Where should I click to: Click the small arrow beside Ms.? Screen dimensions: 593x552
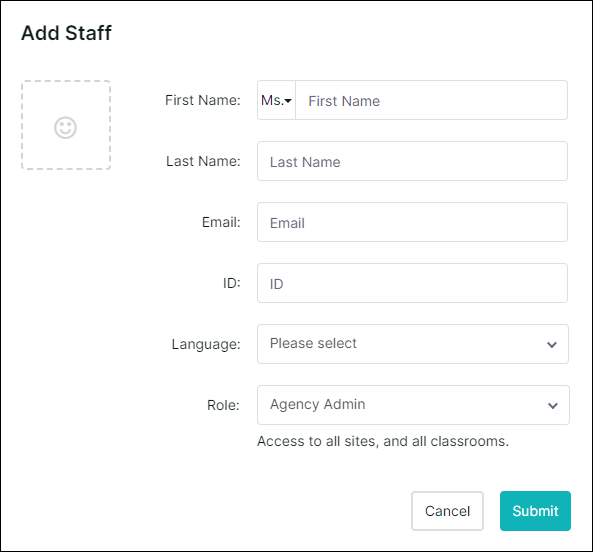point(288,101)
